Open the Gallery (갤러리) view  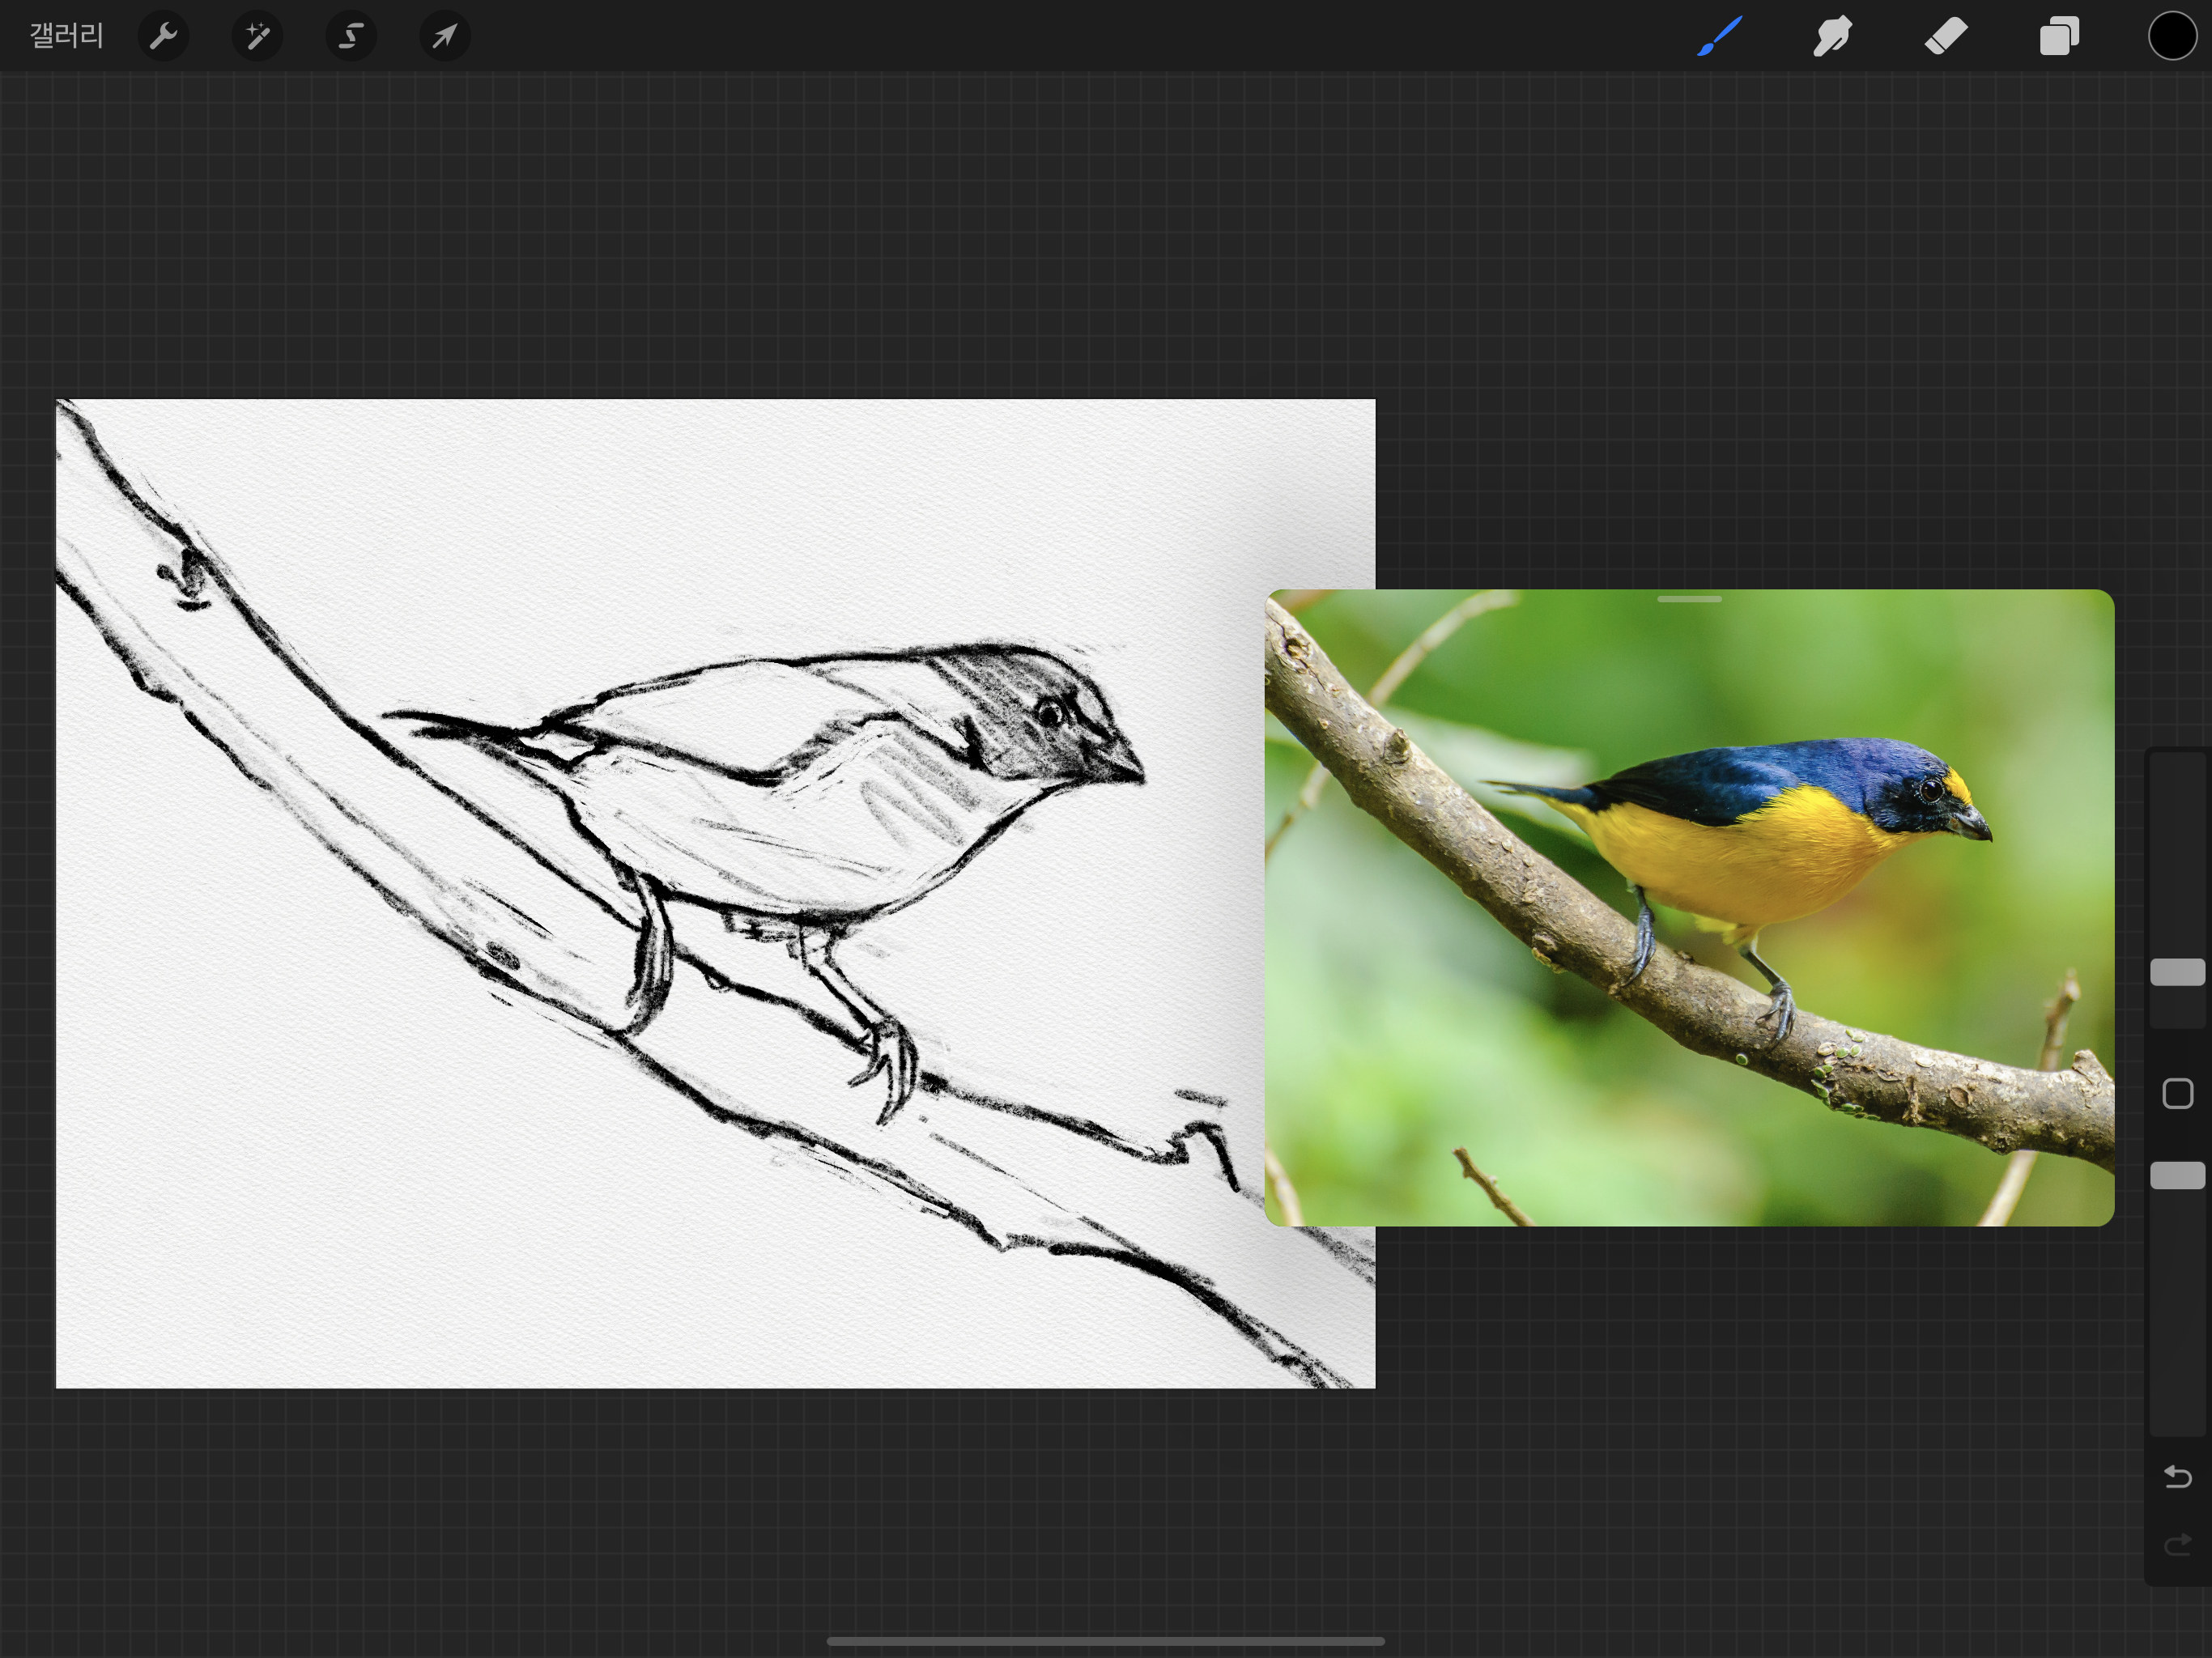tap(66, 36)
